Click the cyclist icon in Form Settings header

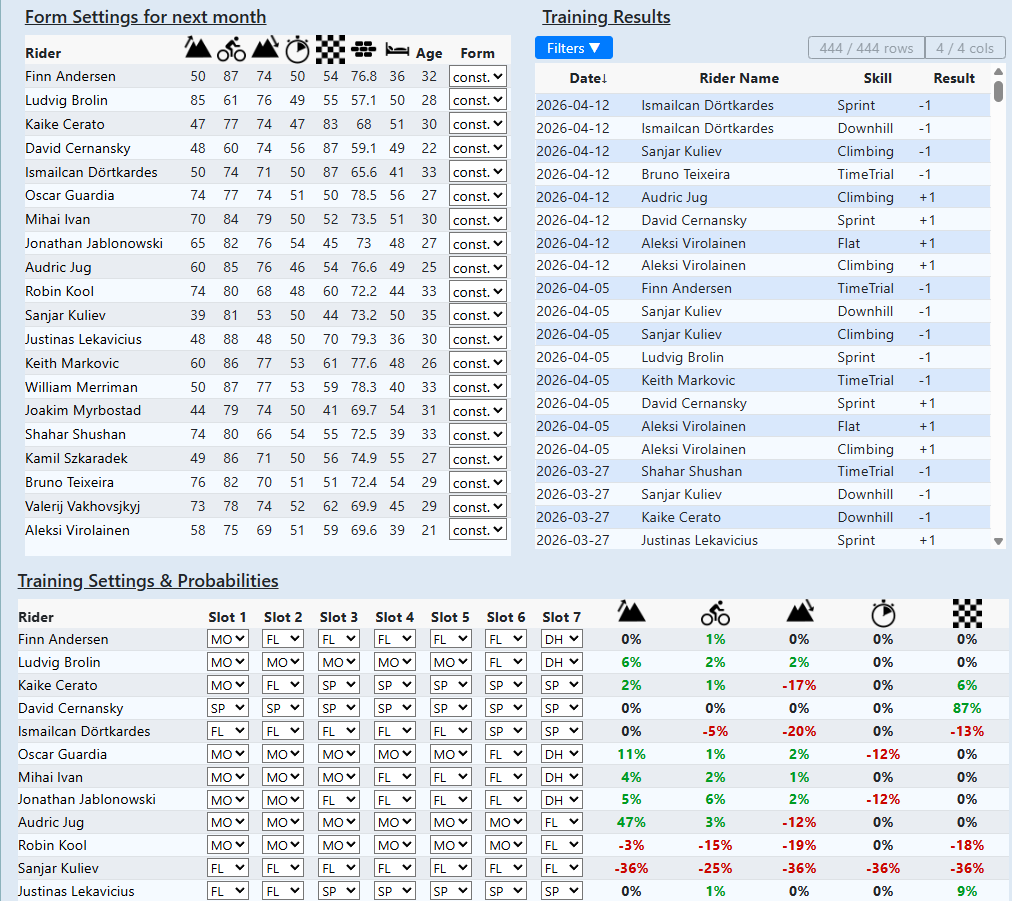[231, 48]
